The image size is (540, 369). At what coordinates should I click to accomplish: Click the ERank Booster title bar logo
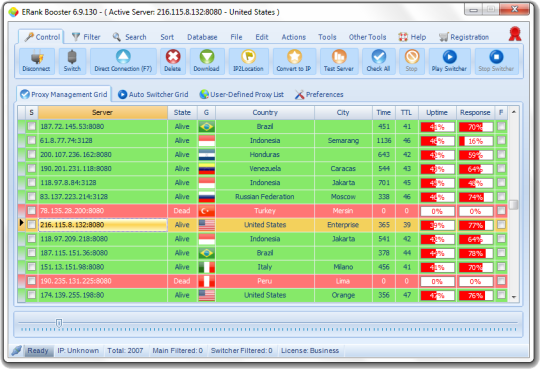coord(13,12)
